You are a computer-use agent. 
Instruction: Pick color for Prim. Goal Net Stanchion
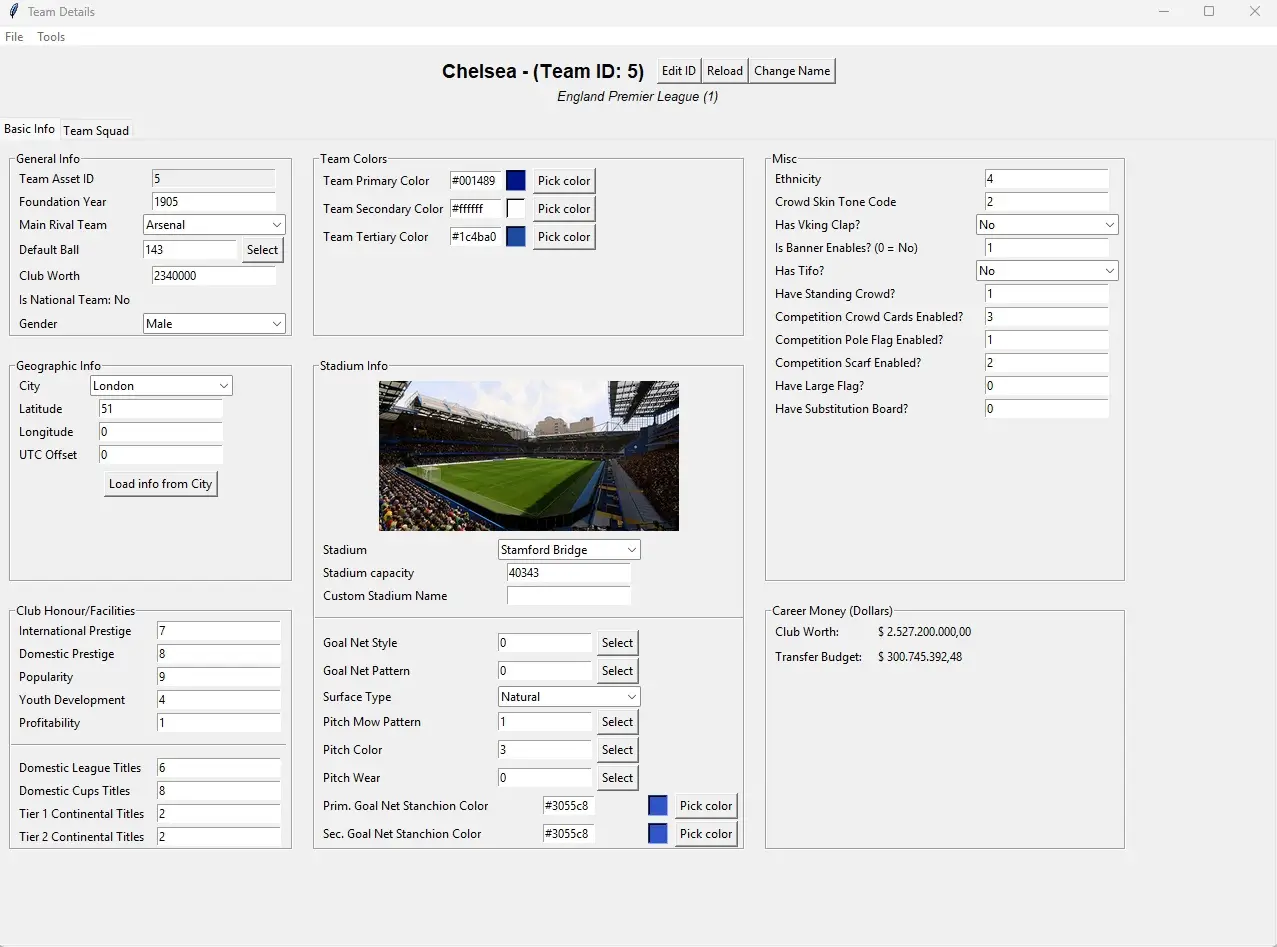pyautogui.click(x=706, y=806)
